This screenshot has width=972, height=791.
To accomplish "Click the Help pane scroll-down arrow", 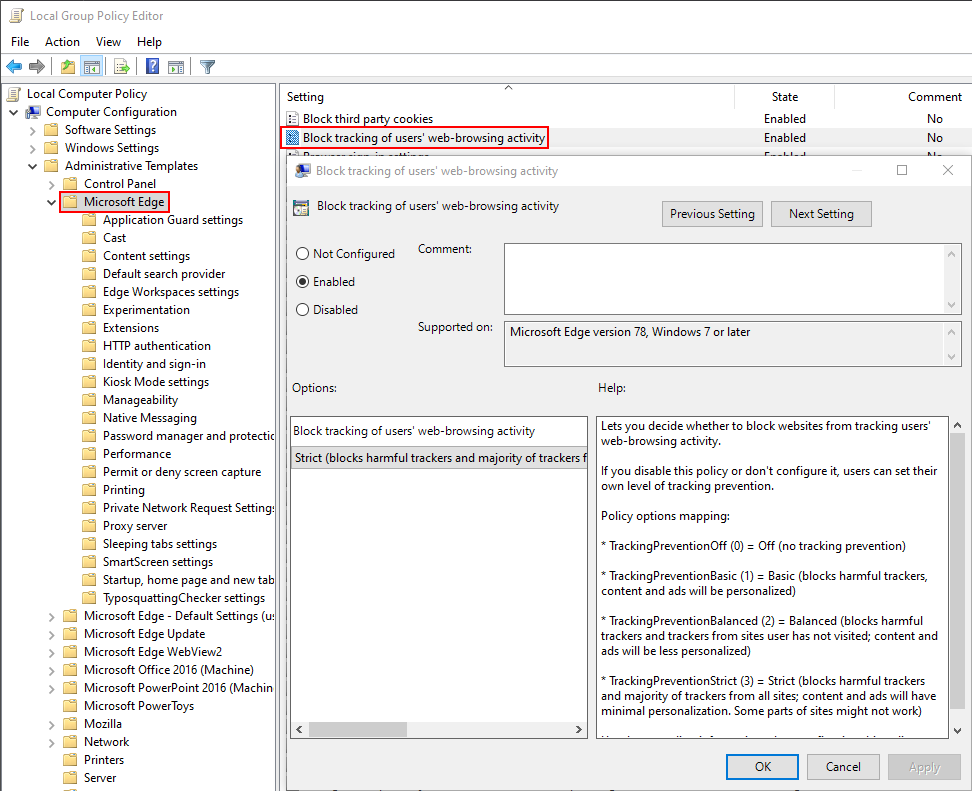I will coord(957,730).
